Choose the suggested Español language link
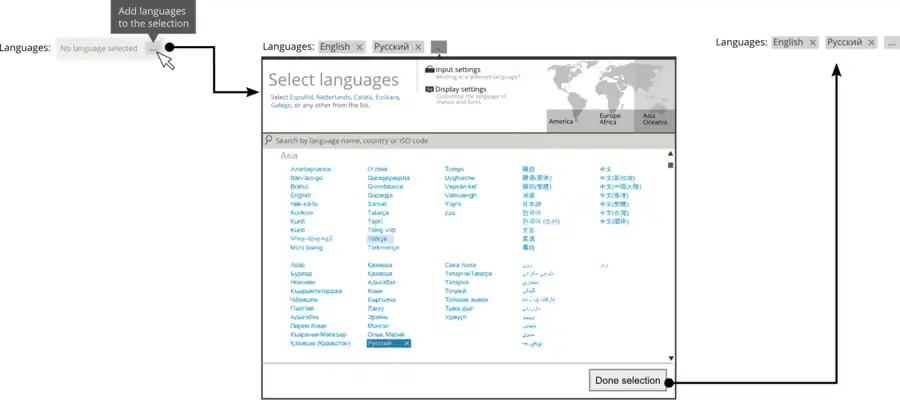 coord(301,97)
